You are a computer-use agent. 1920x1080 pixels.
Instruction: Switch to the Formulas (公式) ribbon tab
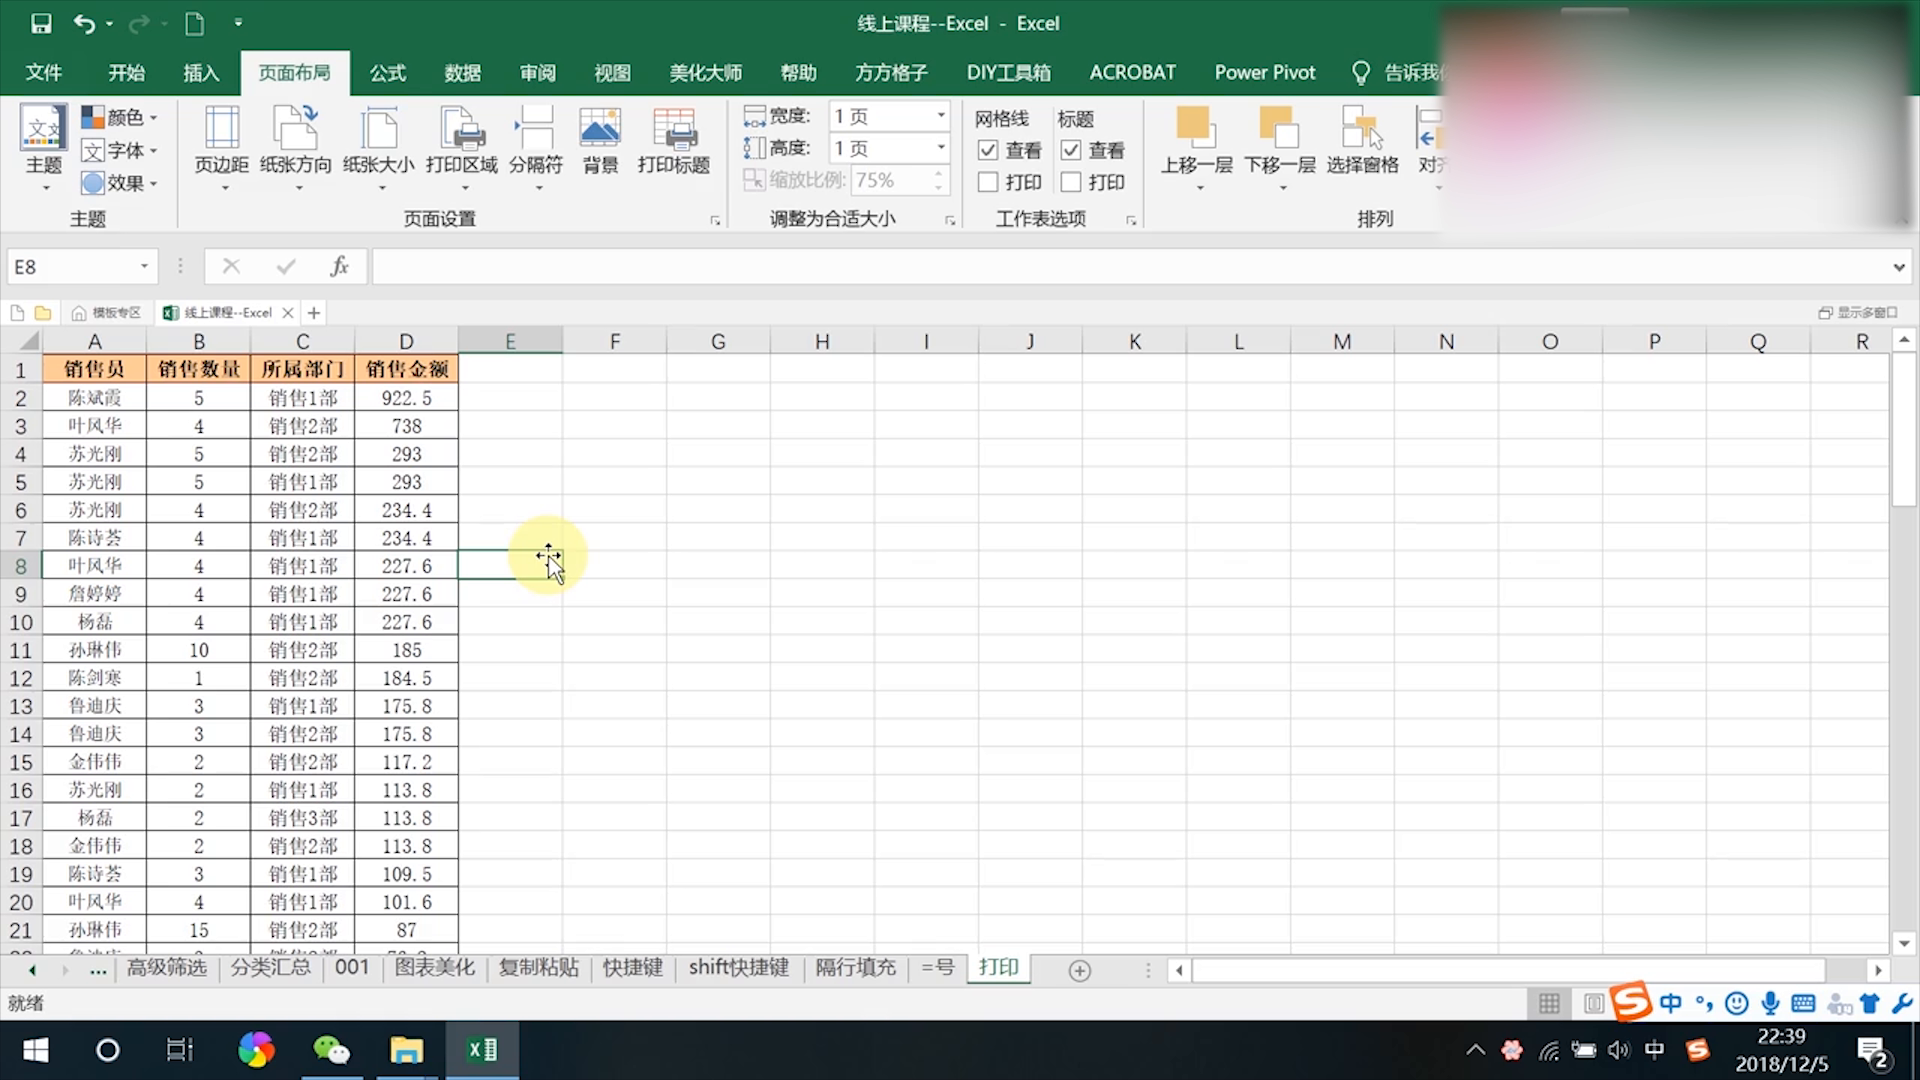[x=387, y=73]
